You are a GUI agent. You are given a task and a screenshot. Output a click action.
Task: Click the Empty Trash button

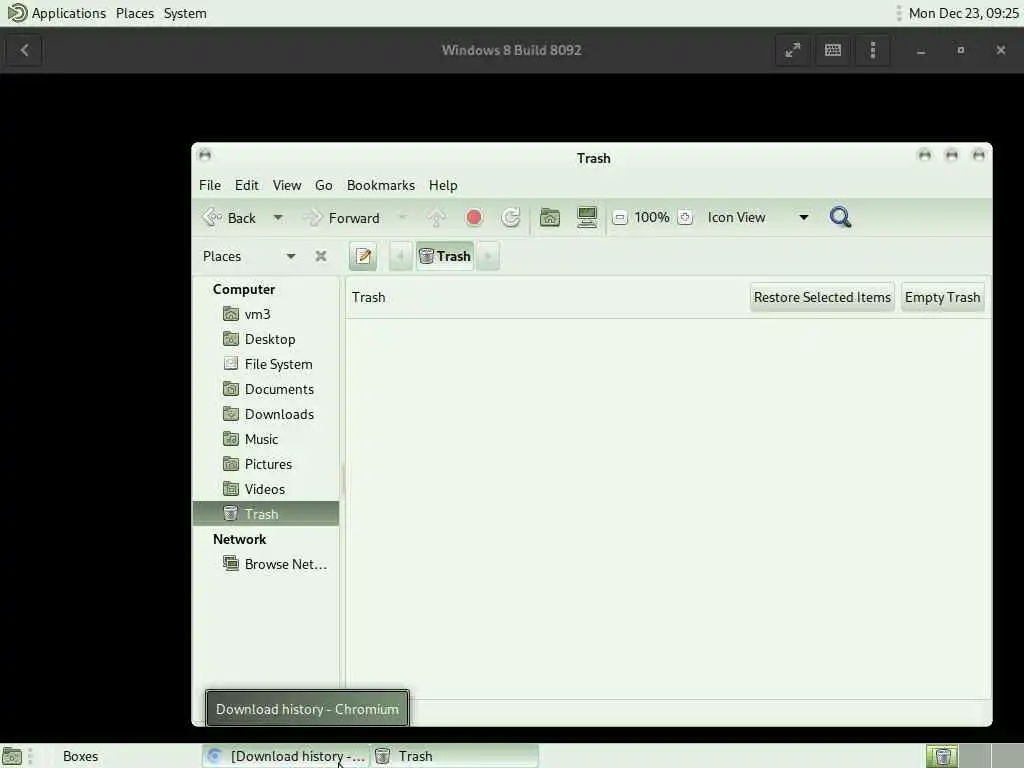point(942,297)
